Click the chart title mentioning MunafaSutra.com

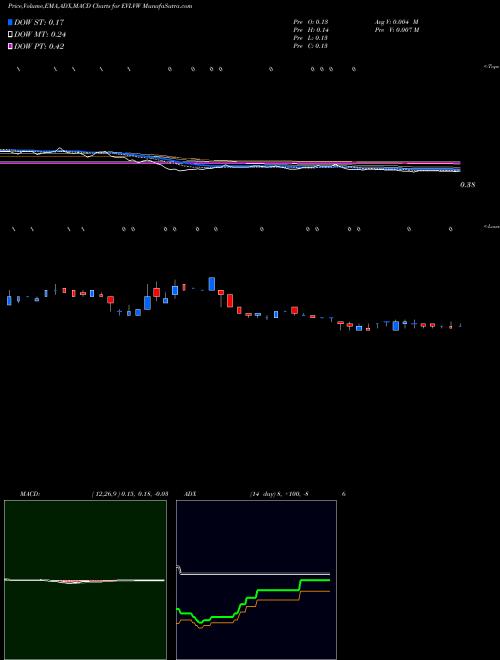[x=100, y=6]
